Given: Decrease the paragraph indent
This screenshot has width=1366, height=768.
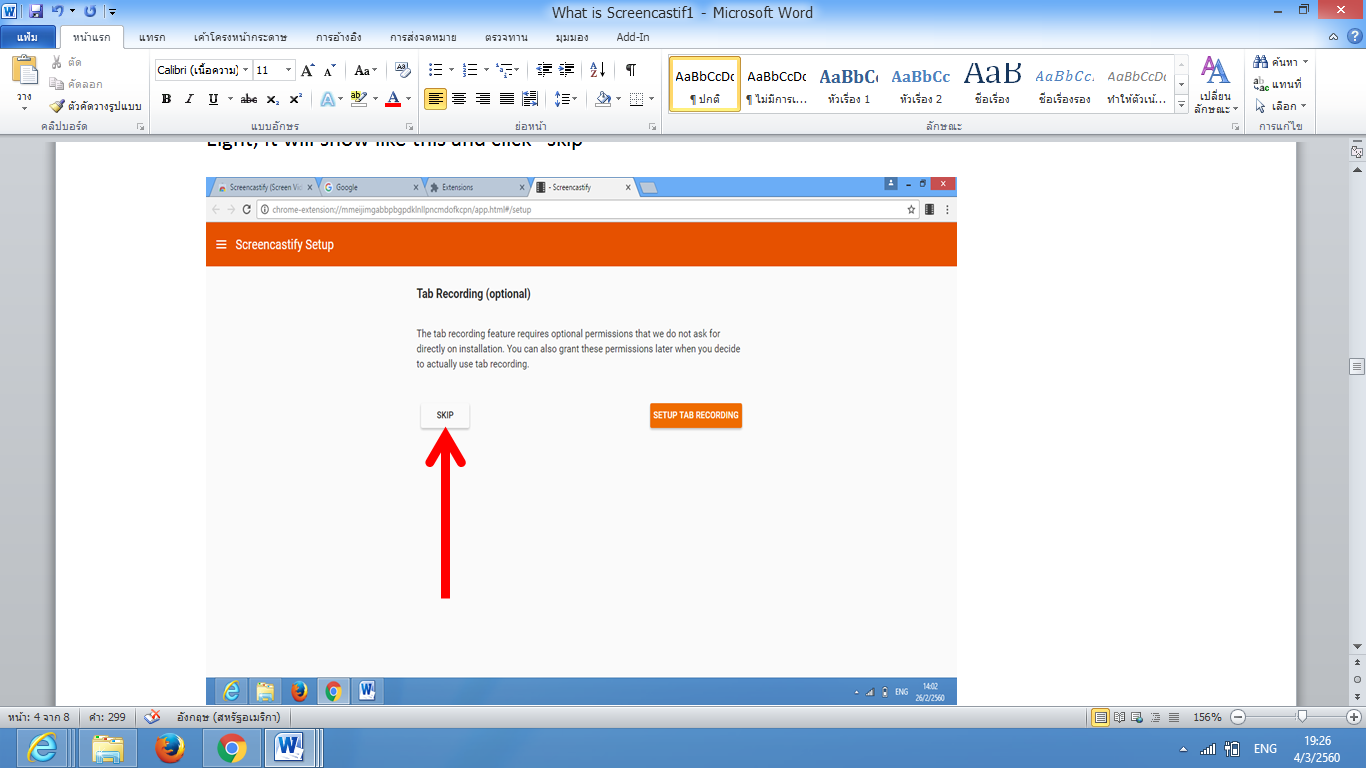Looking at the screenshot, I should point(544,70).
